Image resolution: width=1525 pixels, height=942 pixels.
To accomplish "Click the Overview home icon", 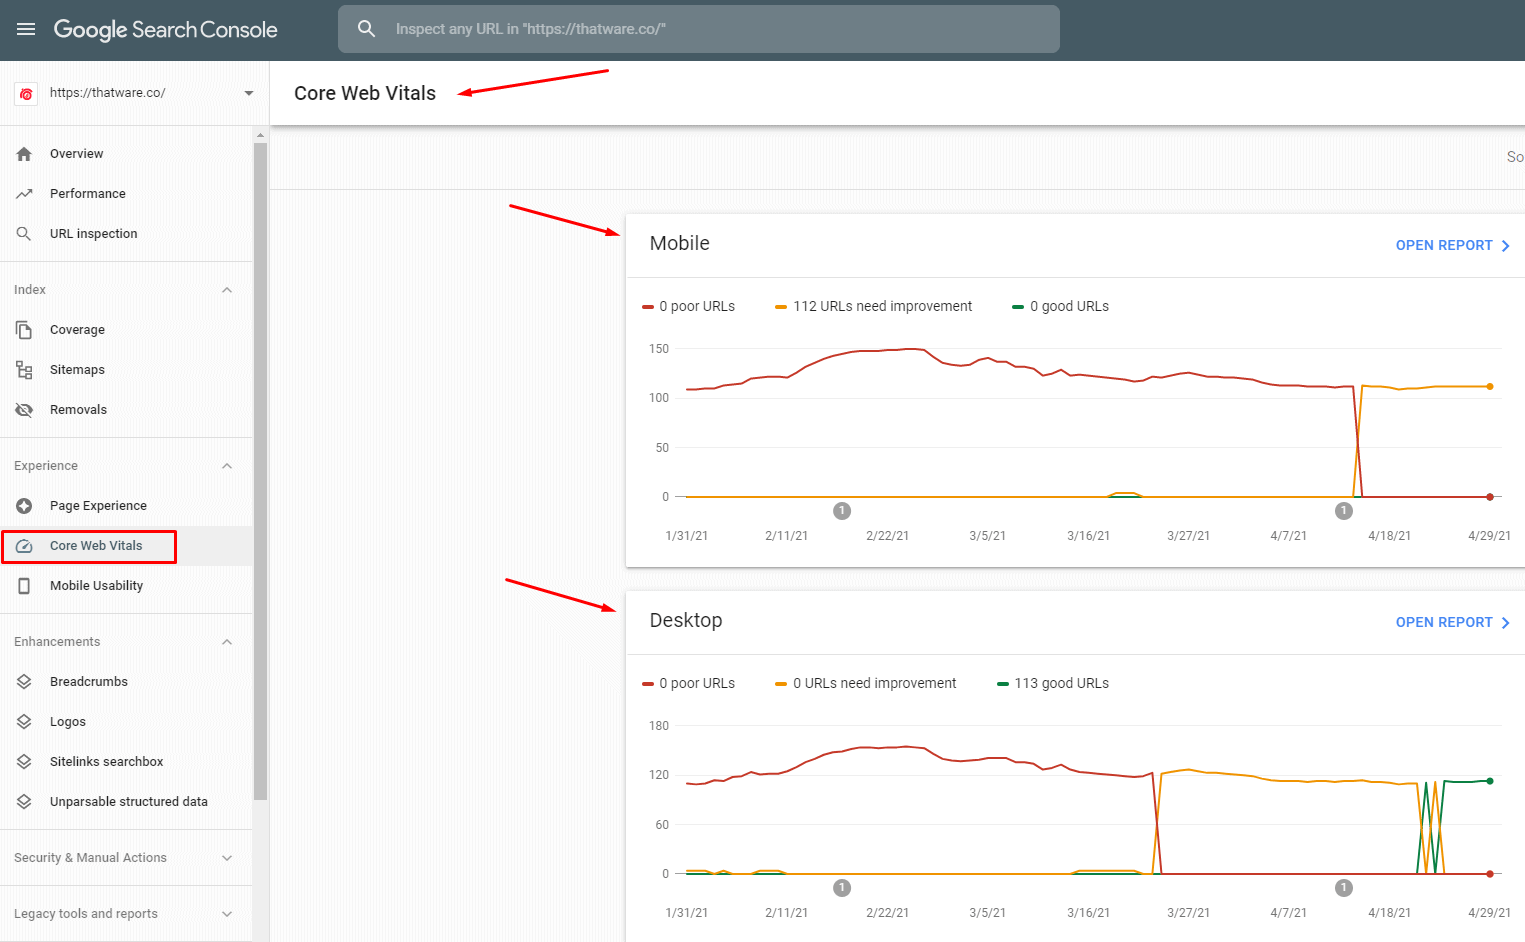I will coord(24,154).
